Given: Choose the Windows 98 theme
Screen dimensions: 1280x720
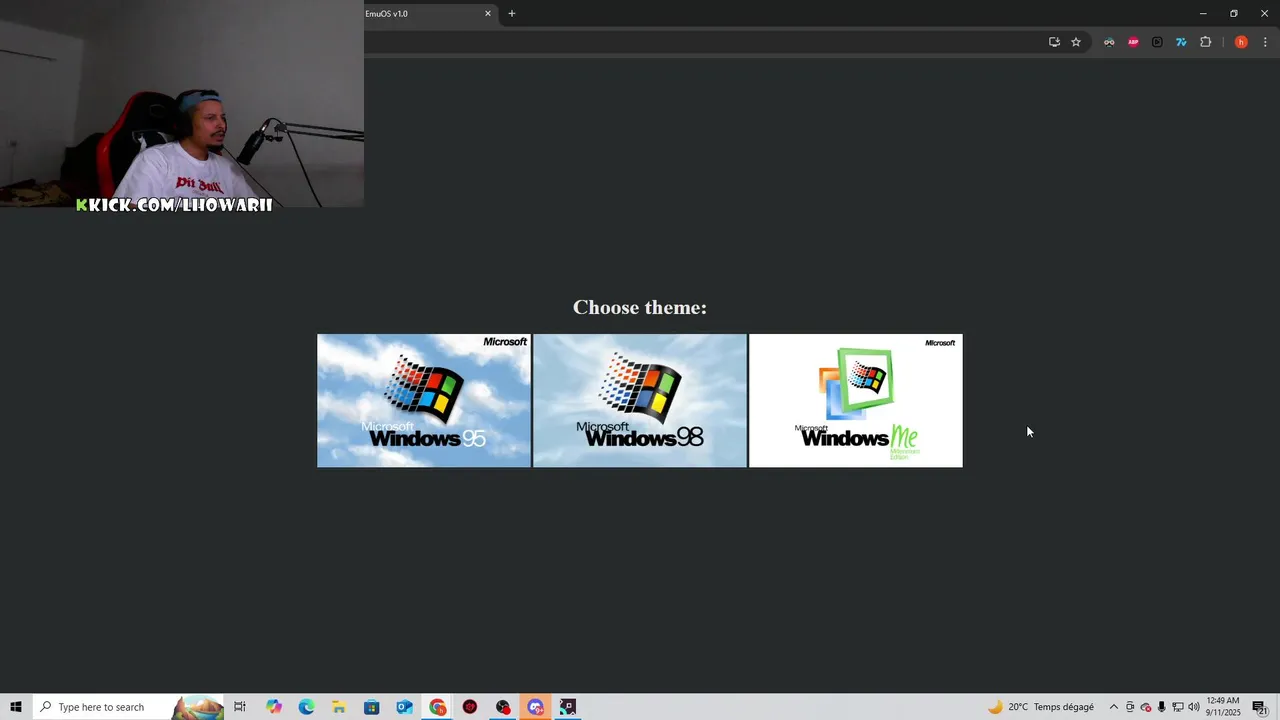Looking at the screenshot, I should tap(640, 400).
